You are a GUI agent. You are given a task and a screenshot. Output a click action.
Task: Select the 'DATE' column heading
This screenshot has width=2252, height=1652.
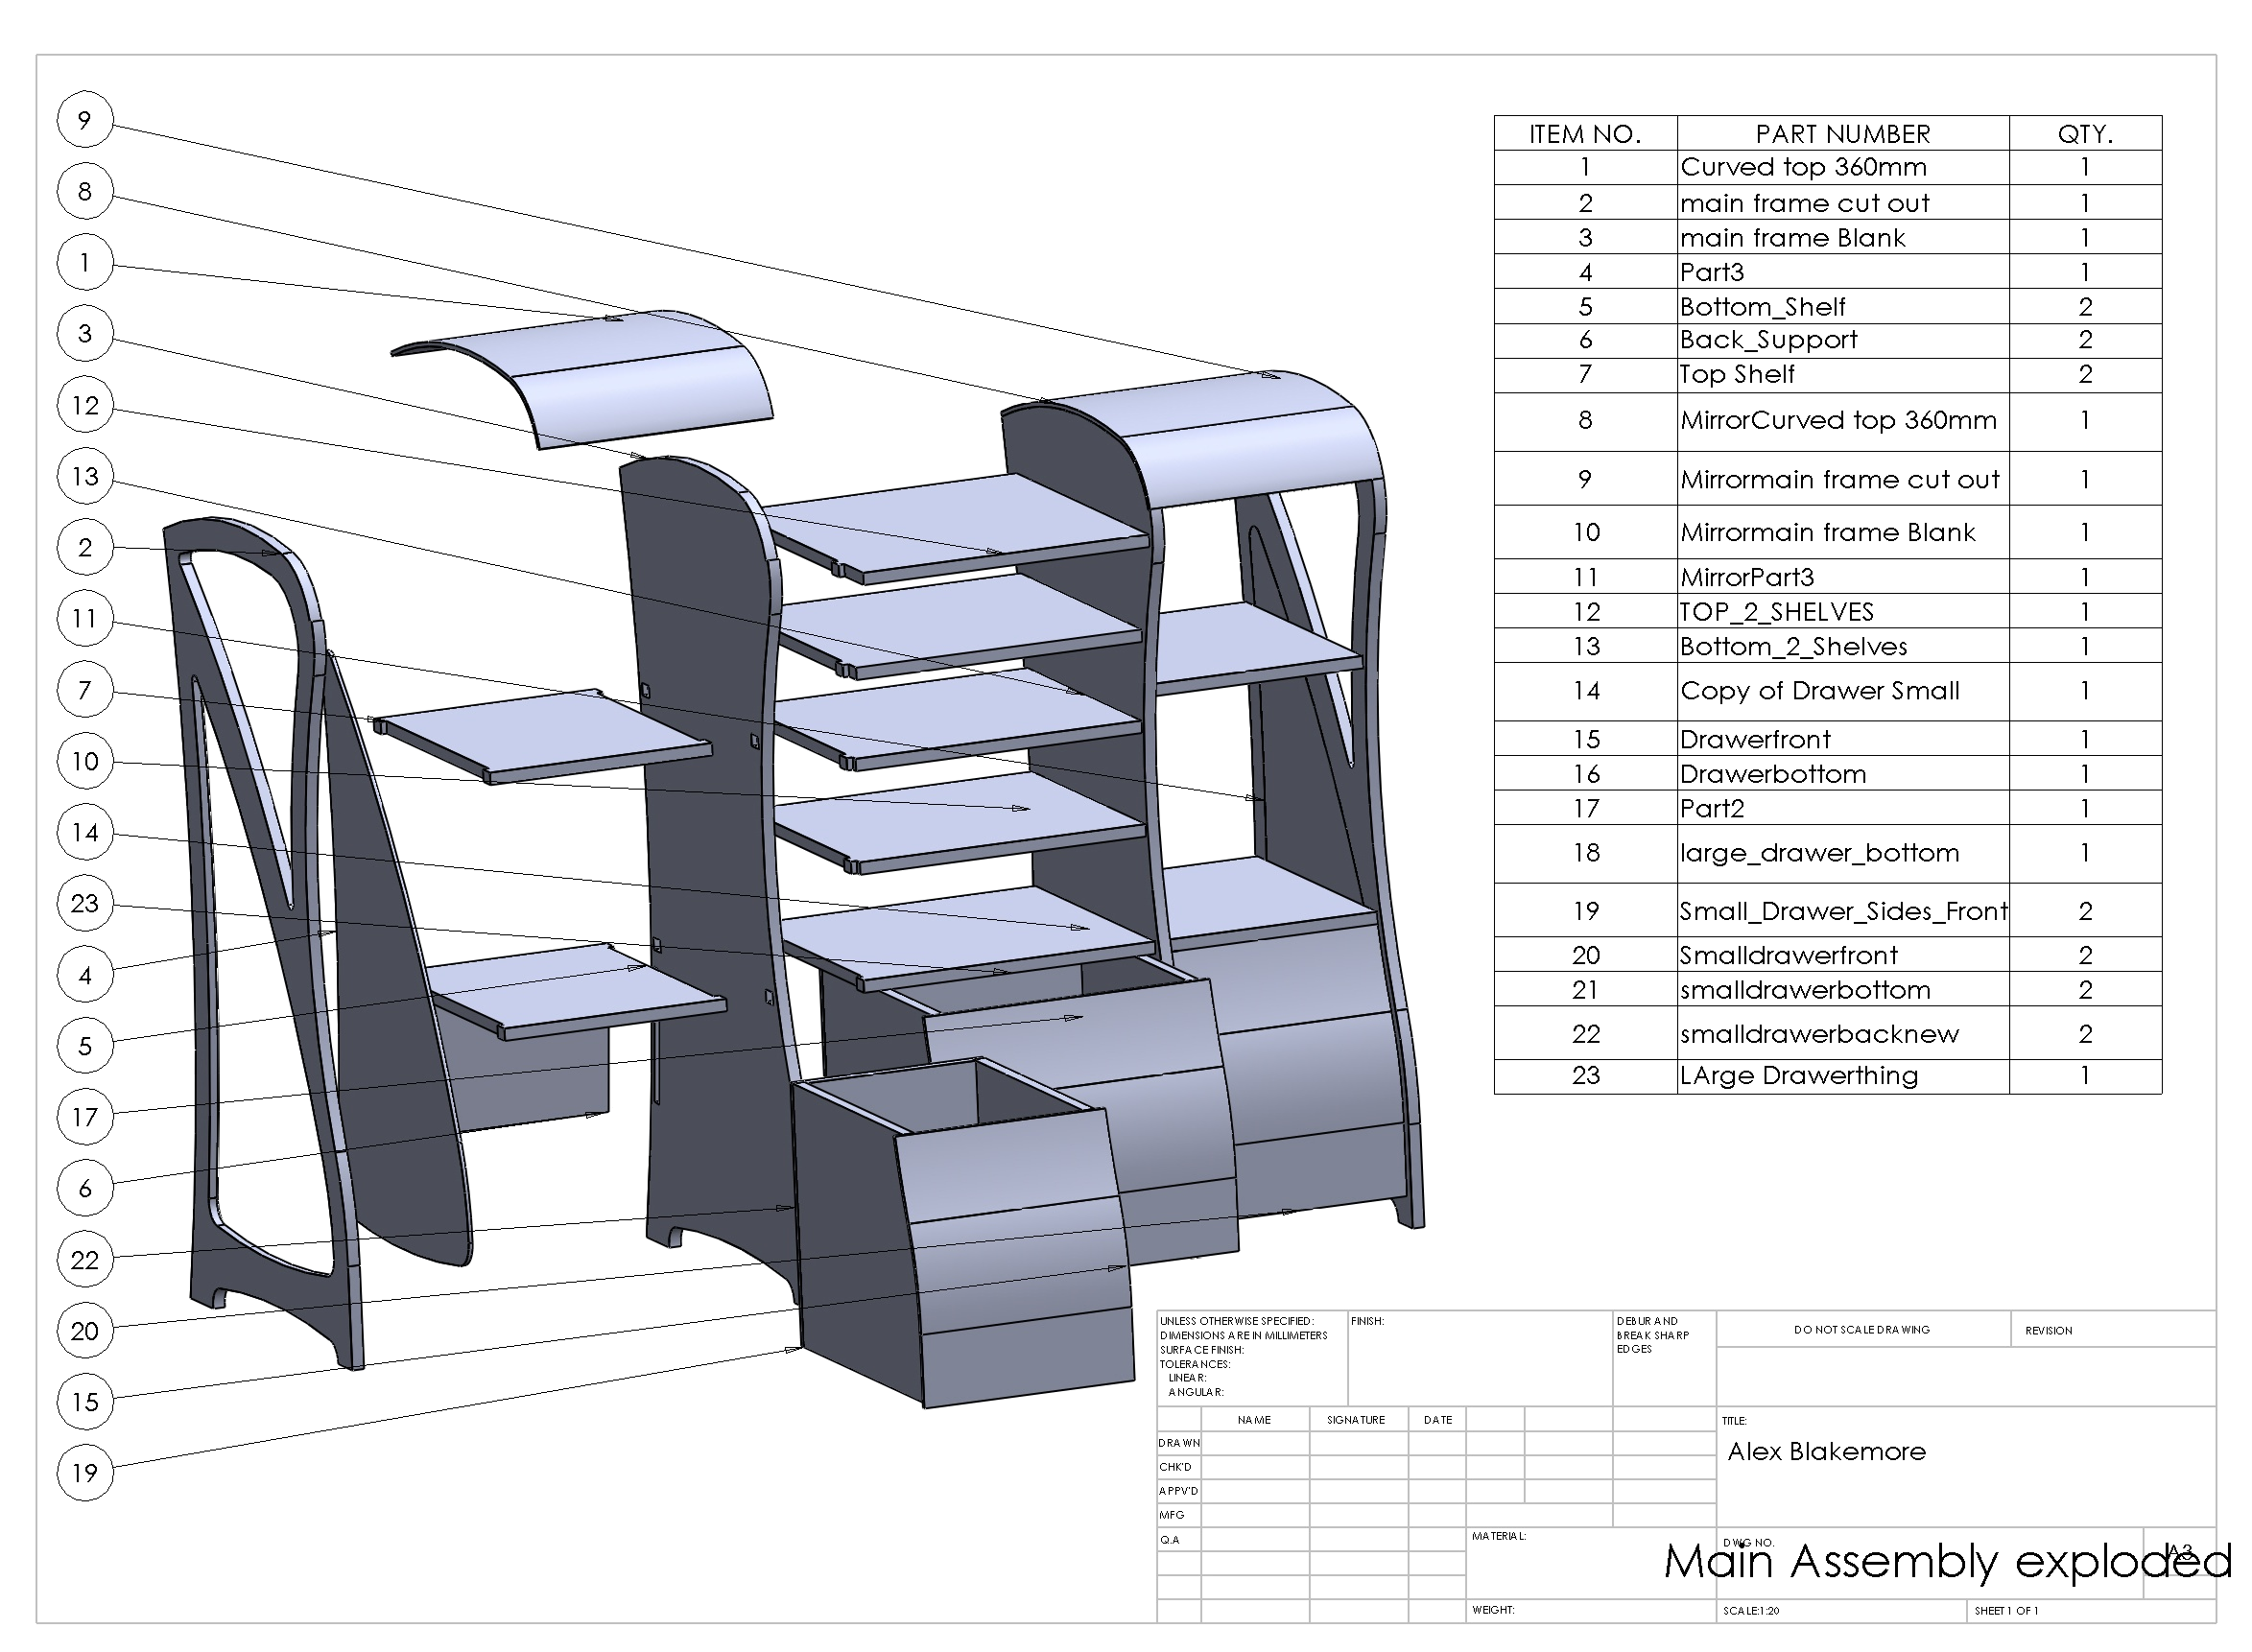tap(1438, 1420)
